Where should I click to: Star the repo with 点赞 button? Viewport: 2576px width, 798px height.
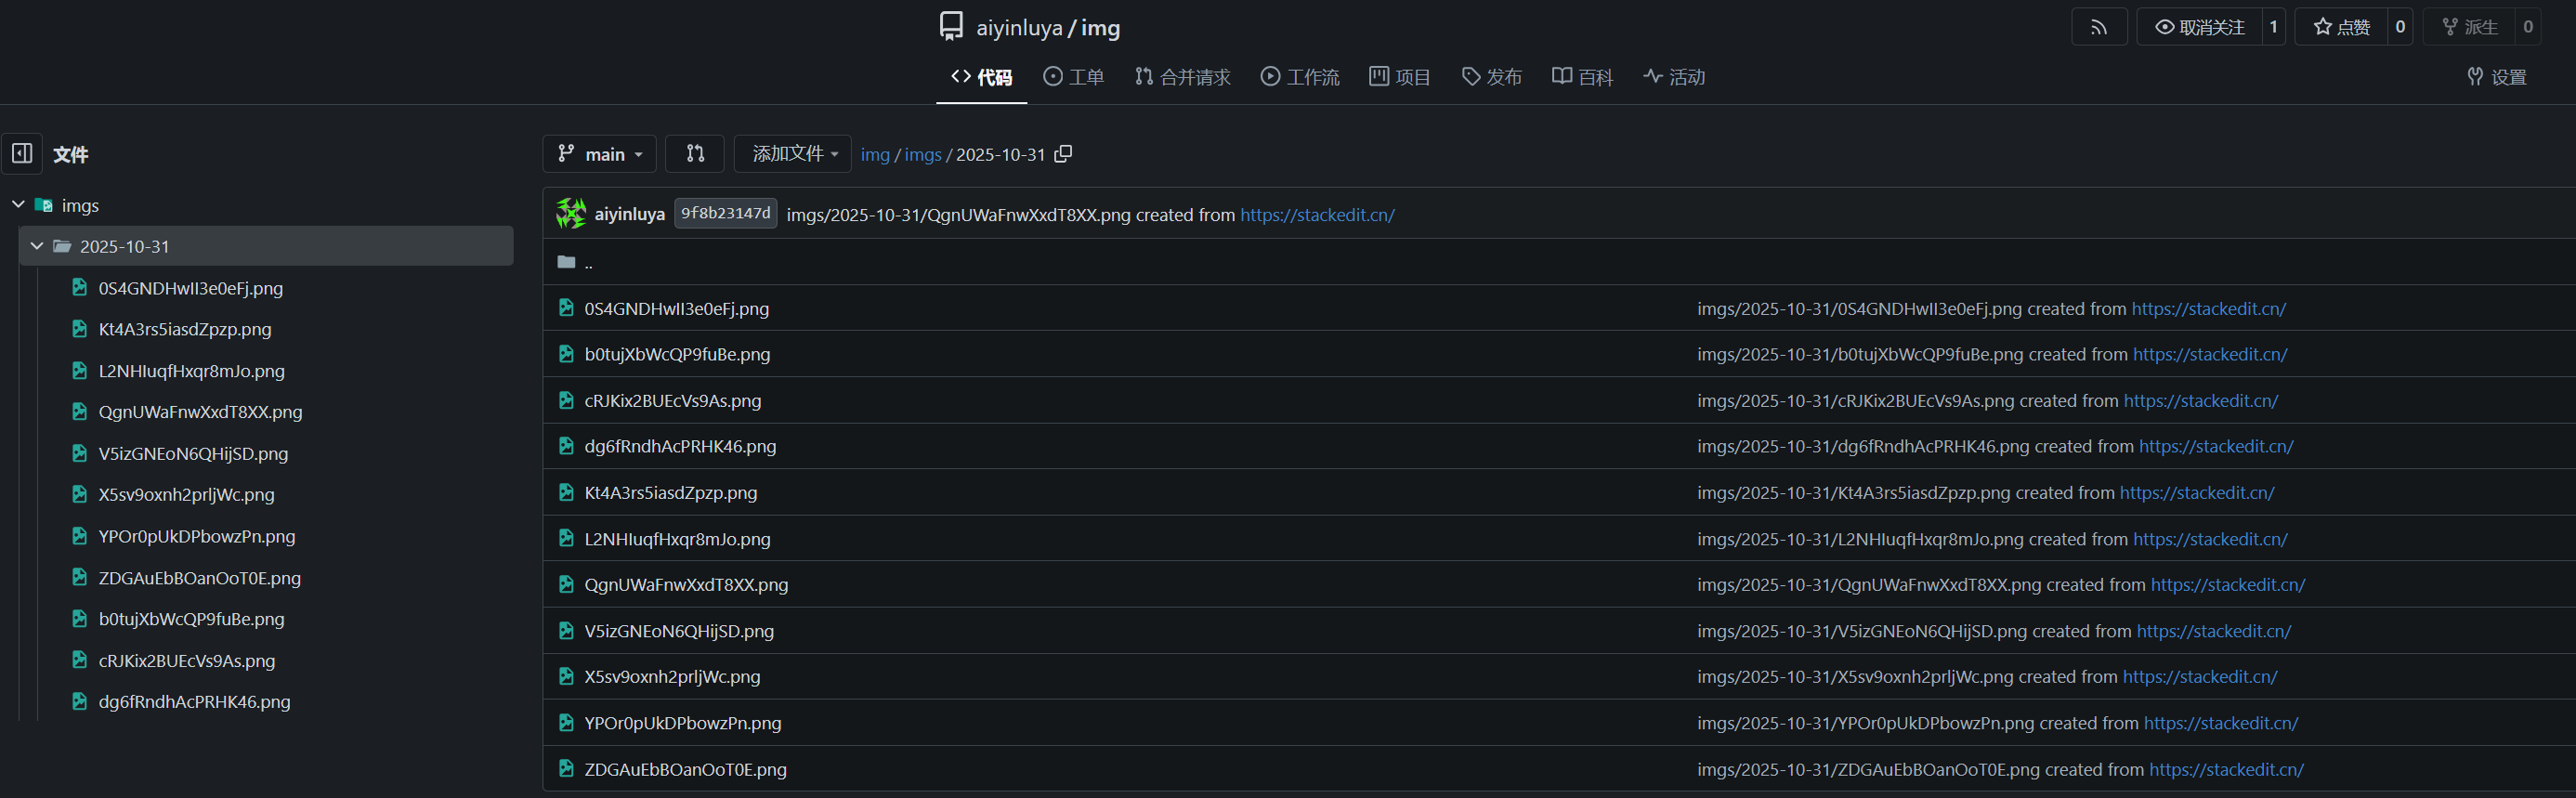[2340, 27]
